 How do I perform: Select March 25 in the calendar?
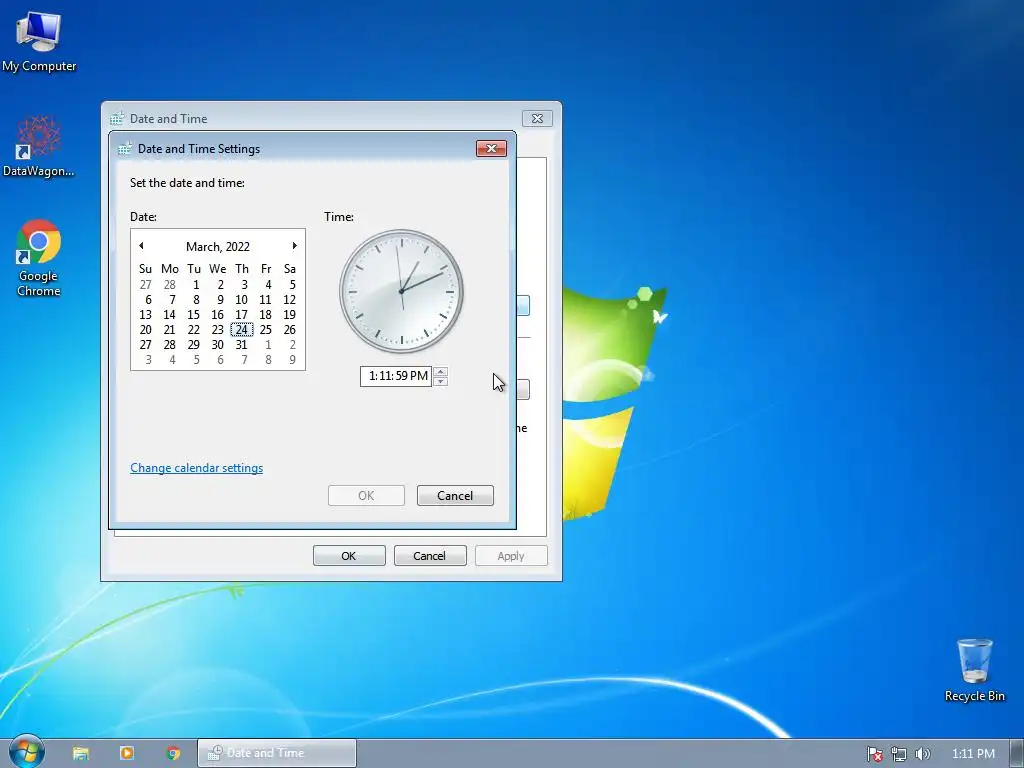coord(265,329)
